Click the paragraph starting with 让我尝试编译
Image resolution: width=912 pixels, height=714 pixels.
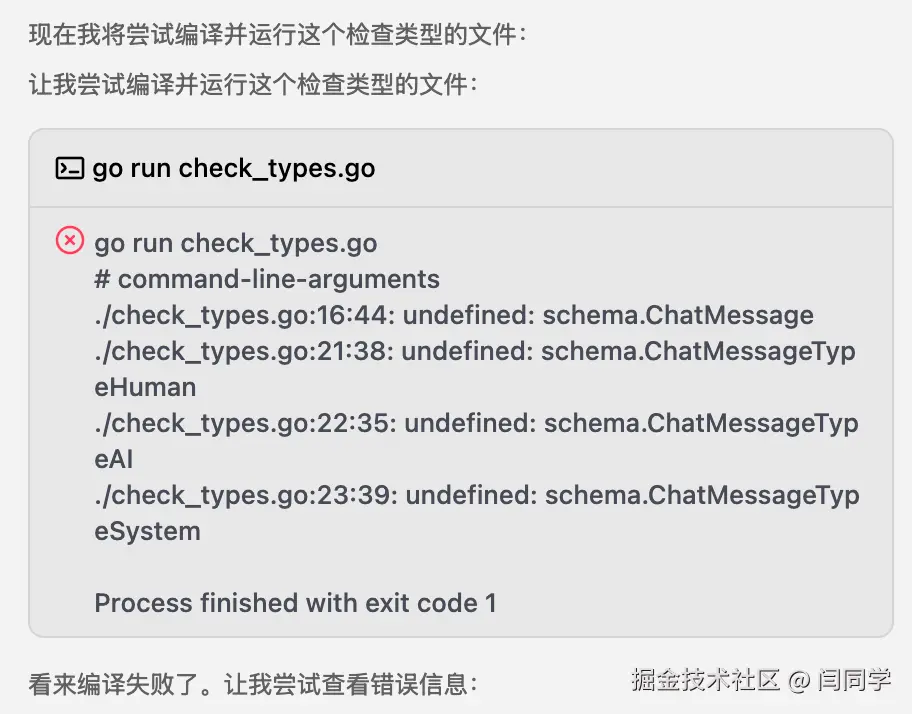[x=254, y=84]
